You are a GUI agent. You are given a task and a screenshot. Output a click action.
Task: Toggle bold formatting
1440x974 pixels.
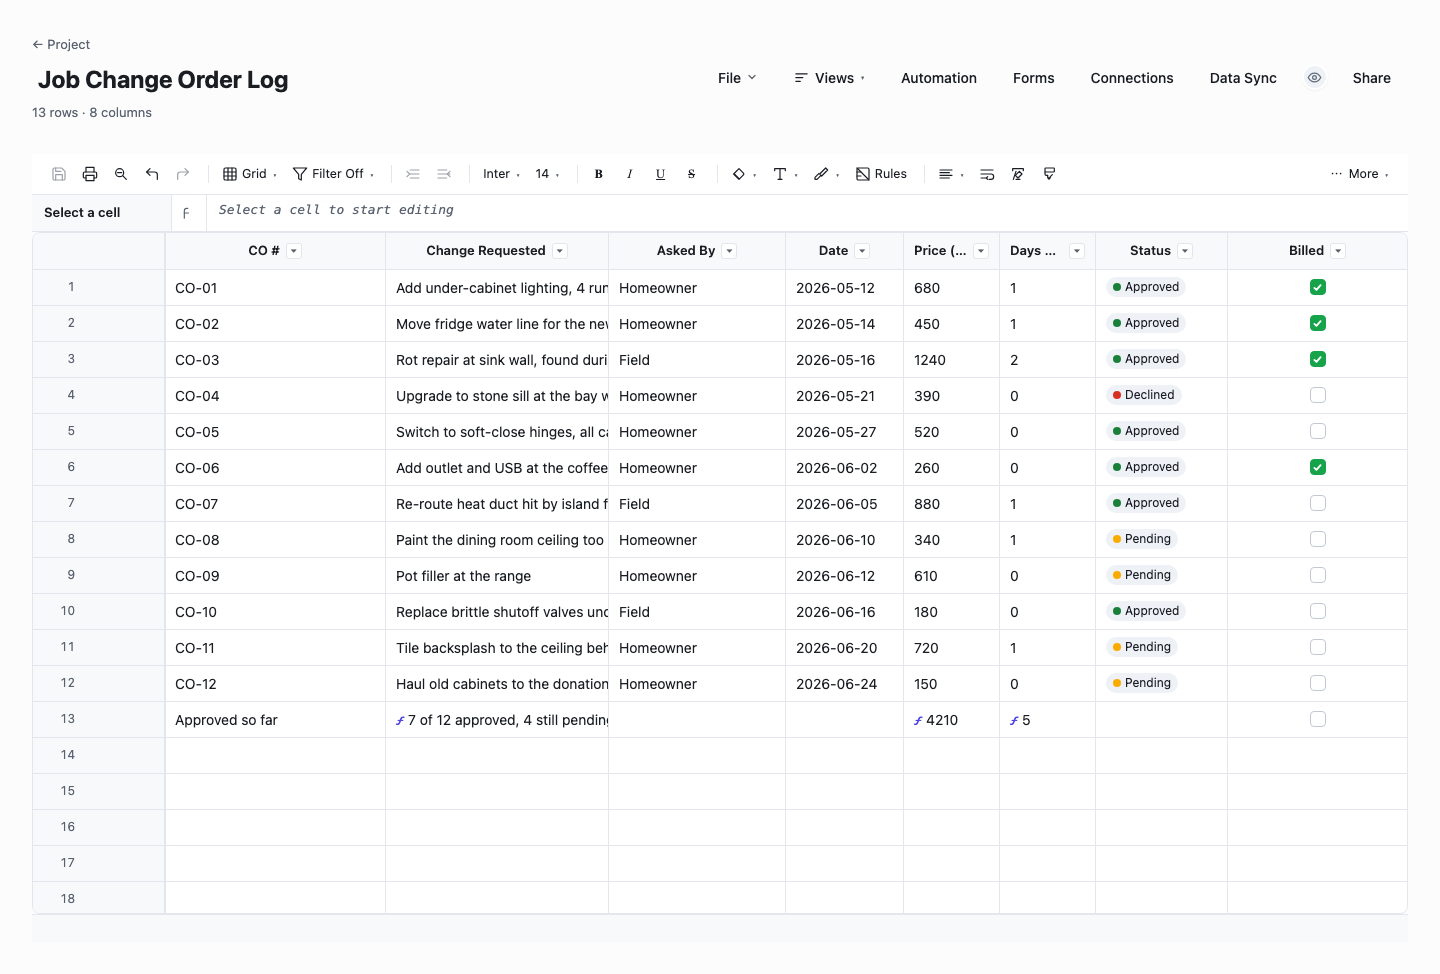[x=599, y=174]
